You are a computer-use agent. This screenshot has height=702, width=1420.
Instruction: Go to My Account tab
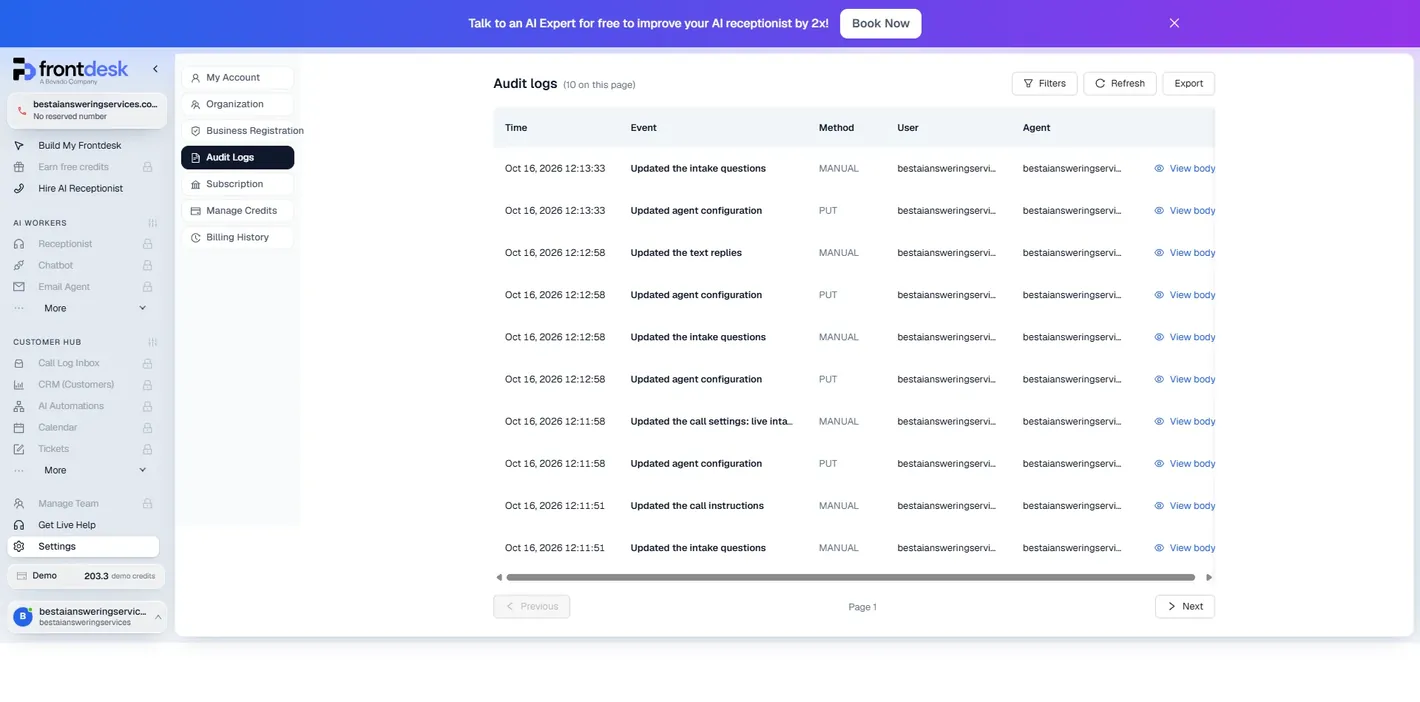[x=237, y=78]
